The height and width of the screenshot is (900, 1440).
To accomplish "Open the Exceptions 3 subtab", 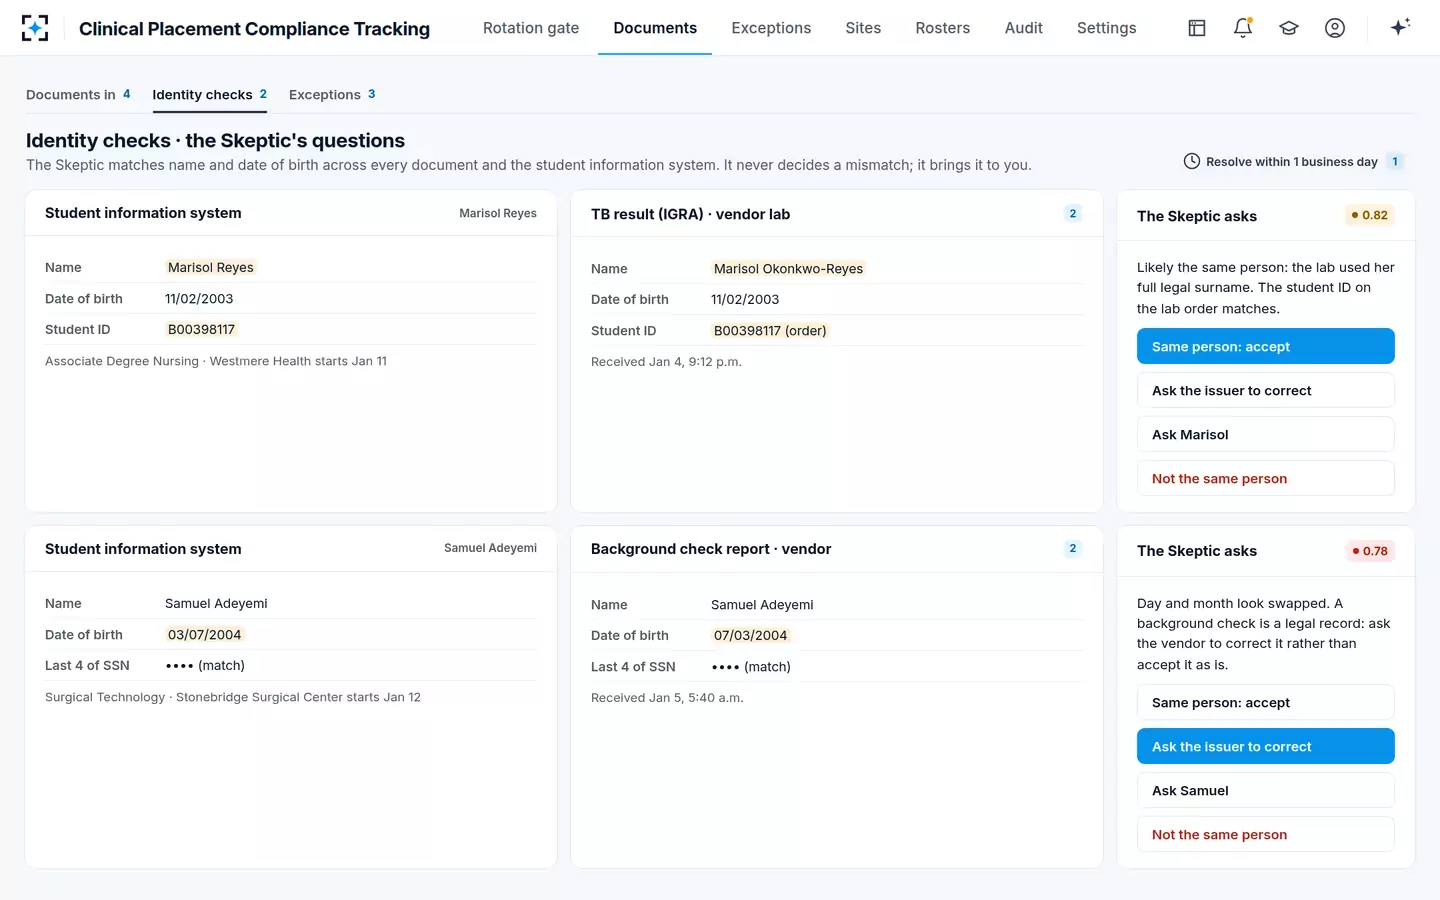I will (332, 94).
